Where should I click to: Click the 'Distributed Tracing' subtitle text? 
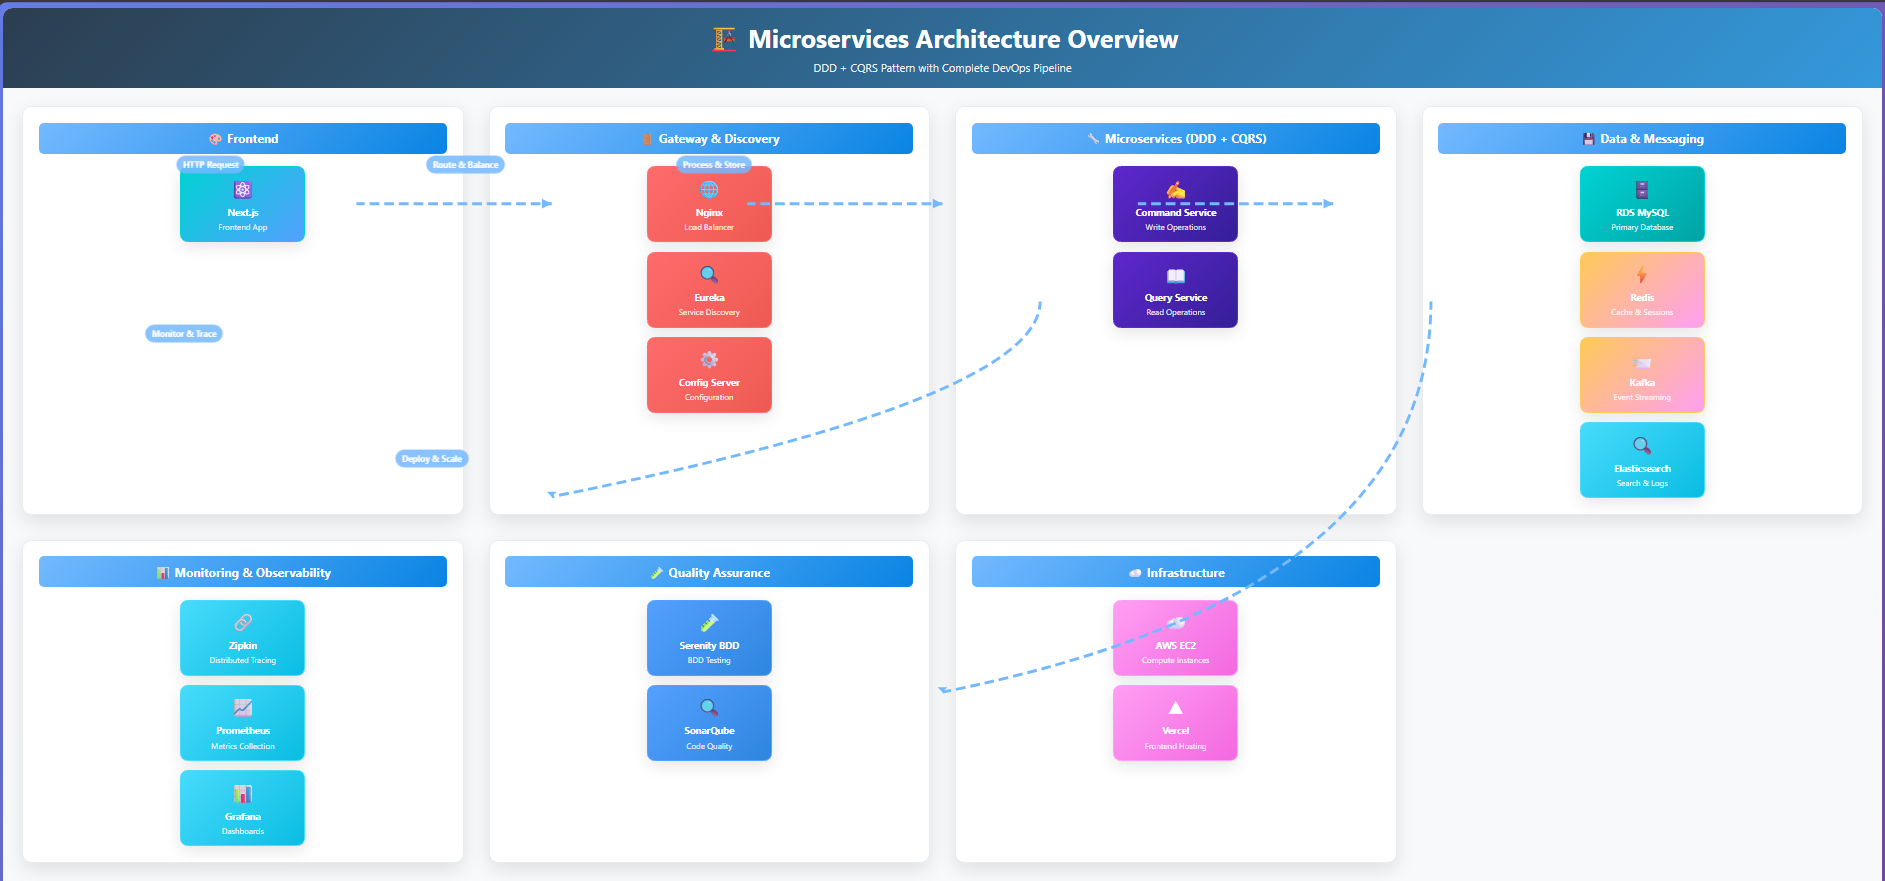click(243, 661)
